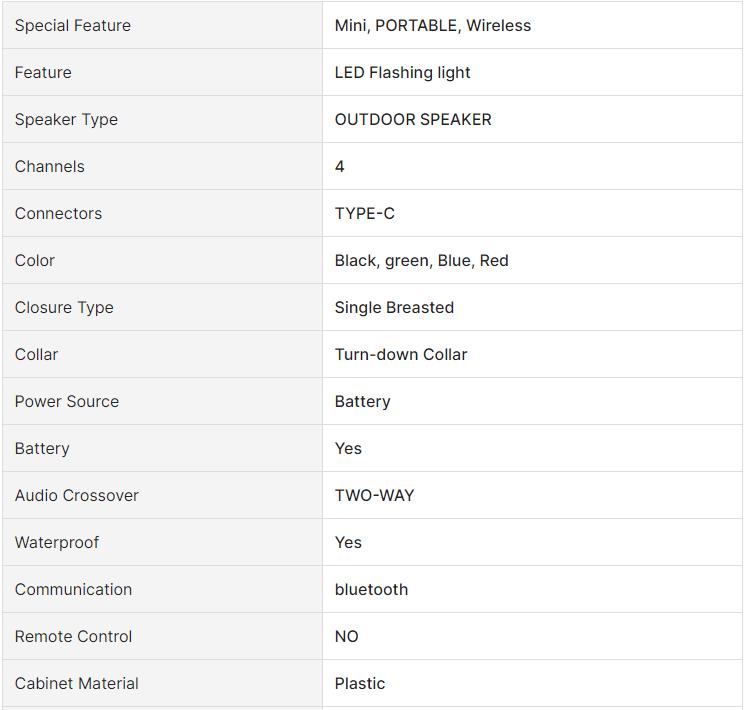744x710 pixels.
Task: Click the 'TWO-WAY' audio crossover value
Action: [374, 495]
